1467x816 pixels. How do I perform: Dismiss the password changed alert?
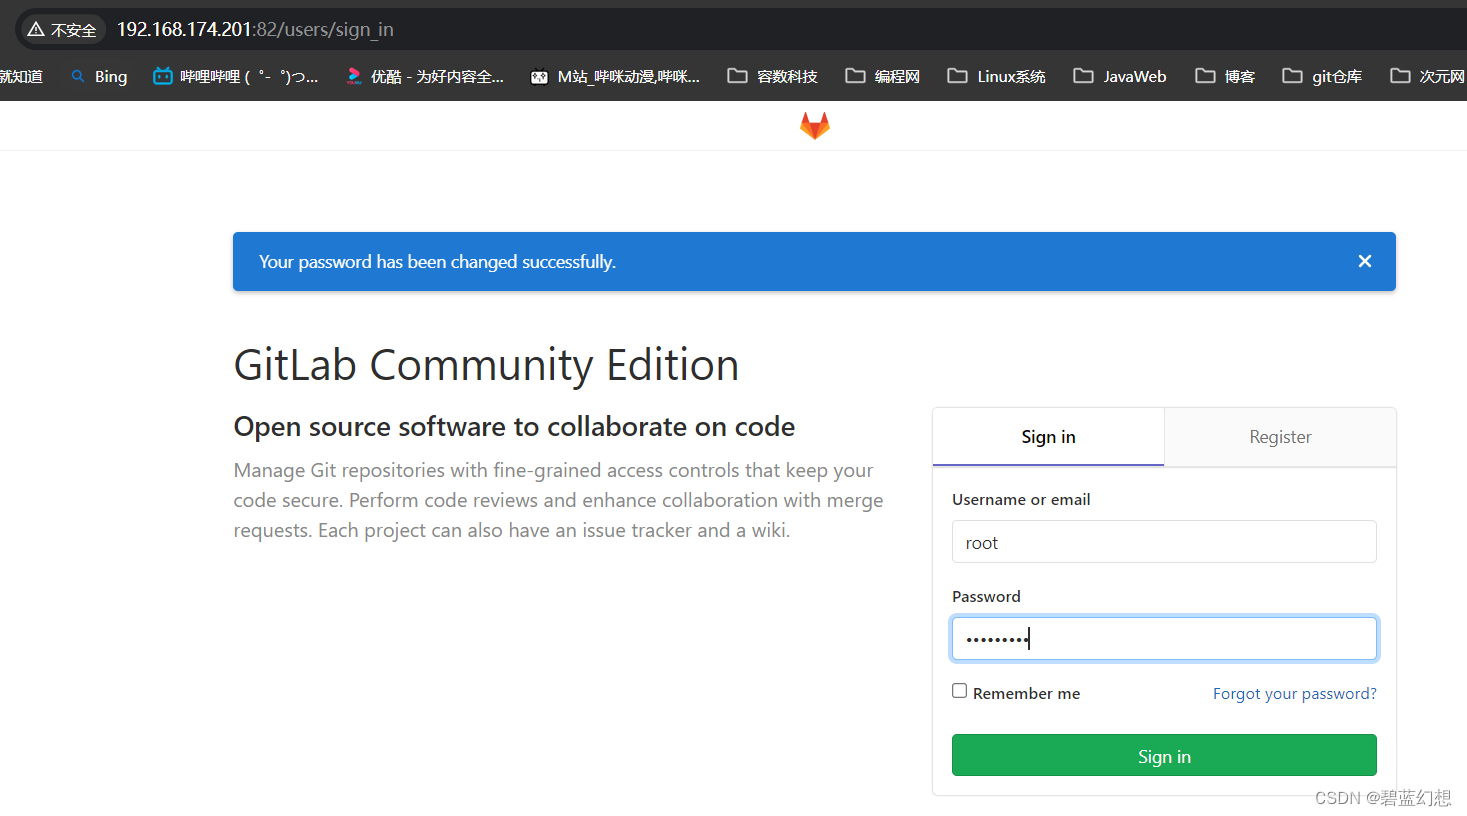[x=1365, y=261]
